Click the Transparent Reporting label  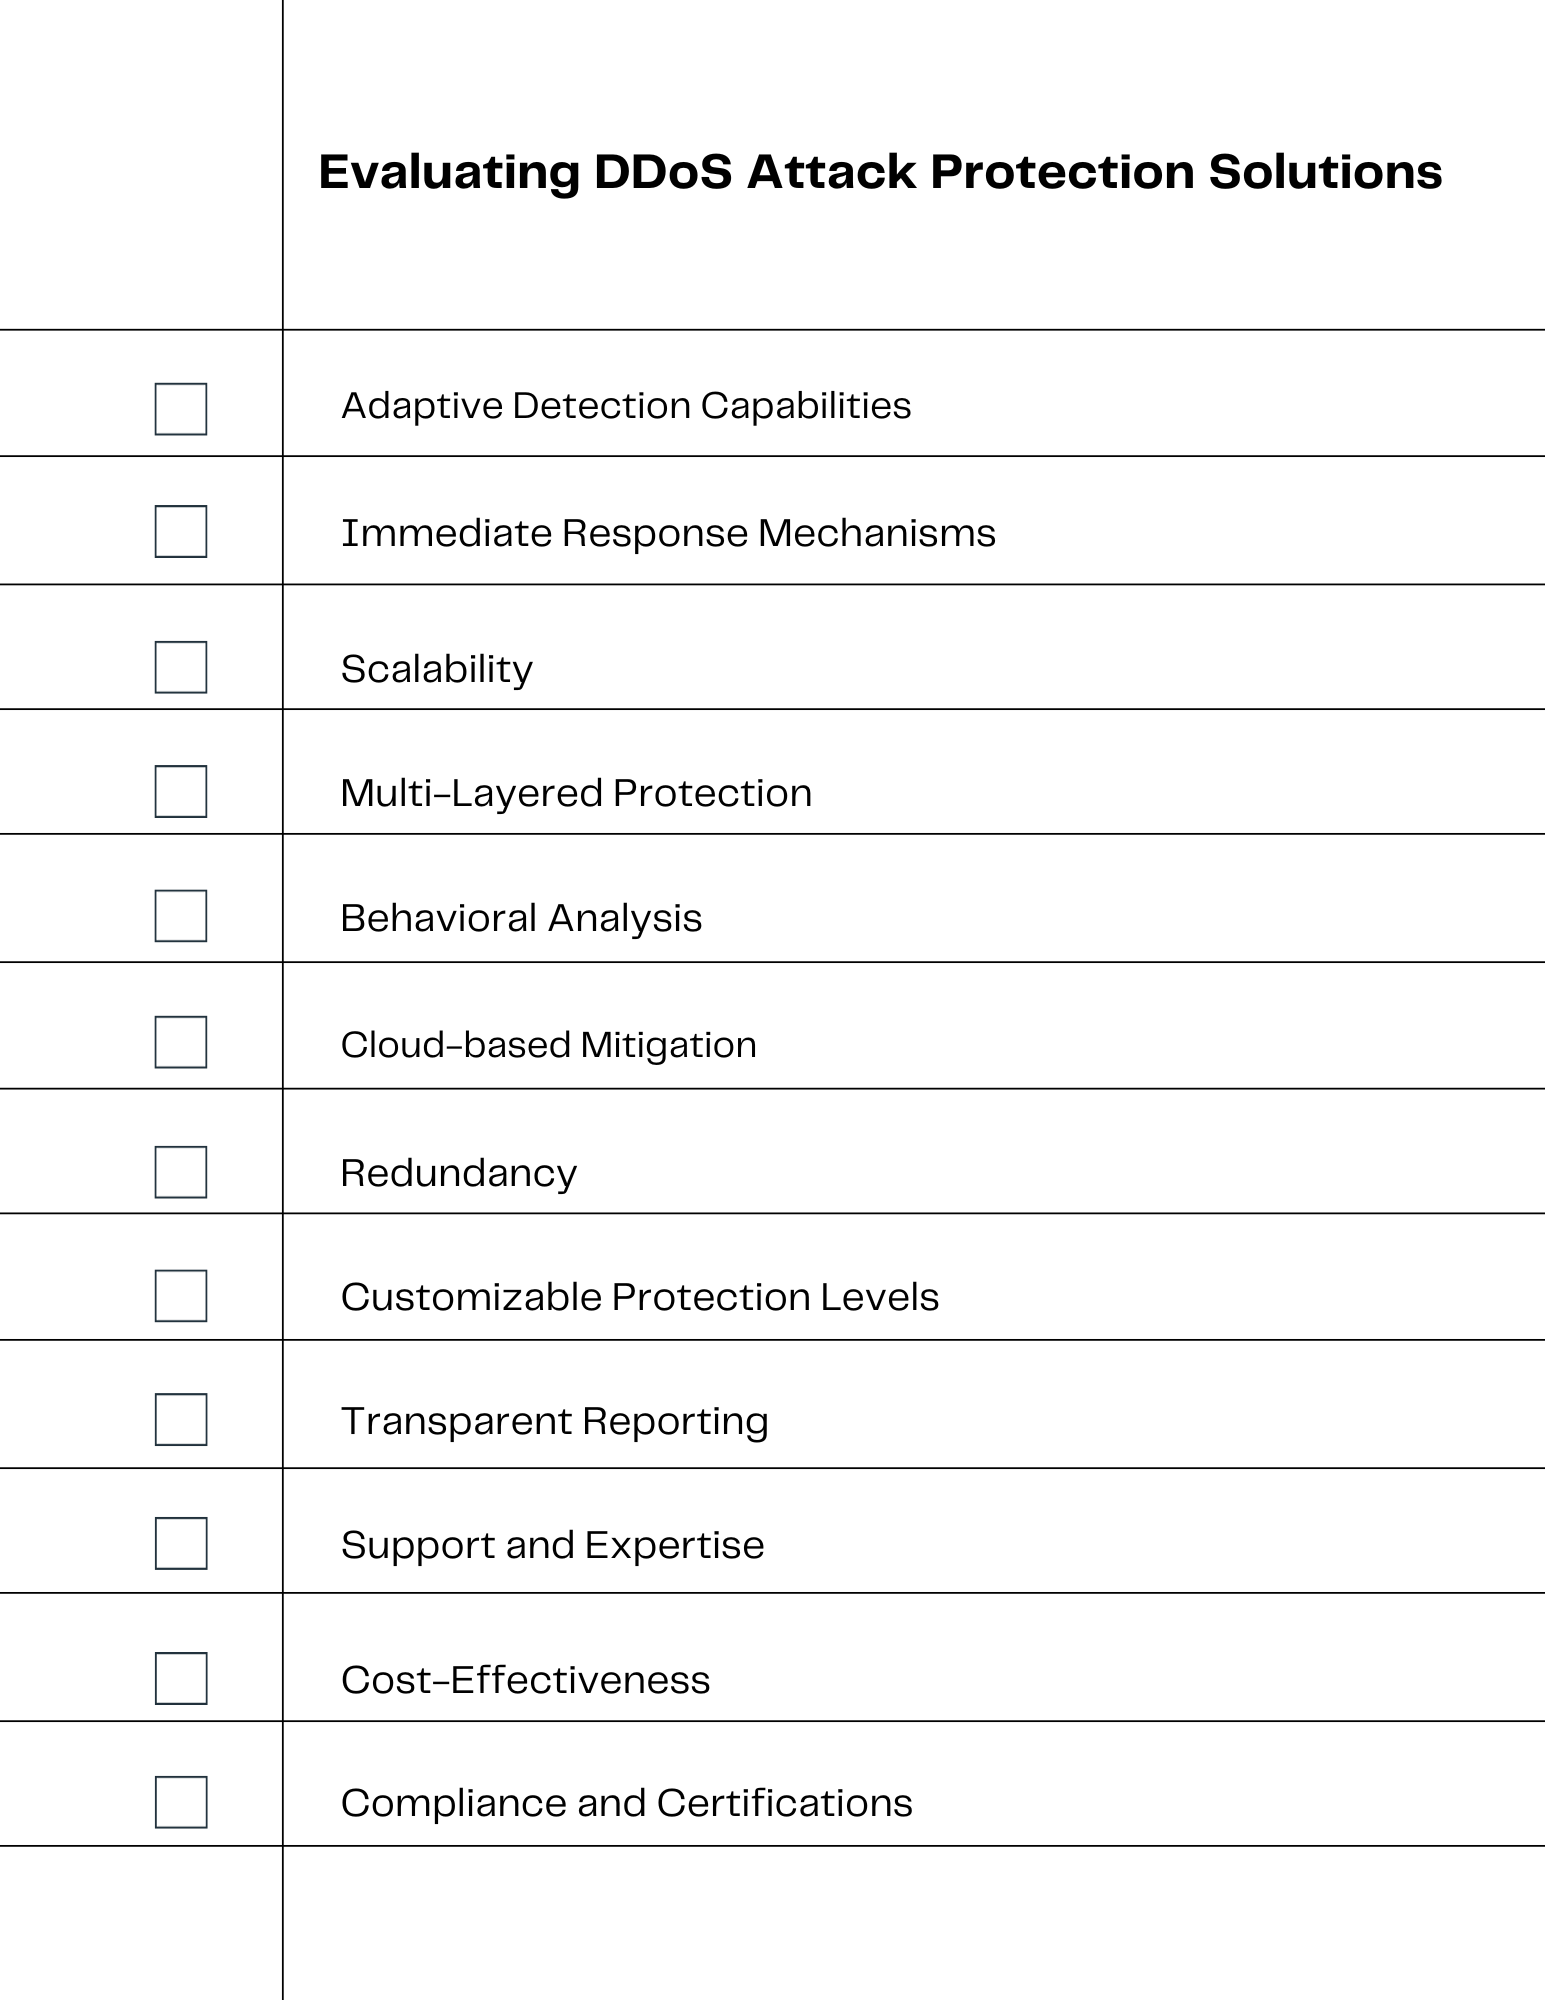(x=555, y=1421)
